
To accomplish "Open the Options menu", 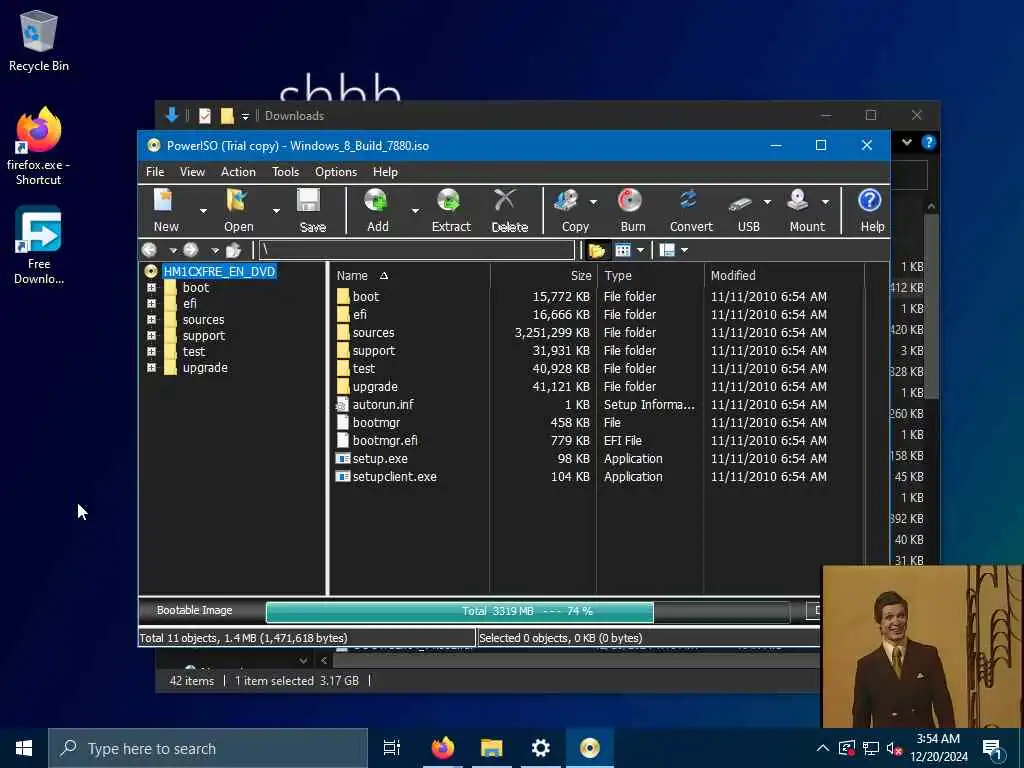I will point(336,172).
